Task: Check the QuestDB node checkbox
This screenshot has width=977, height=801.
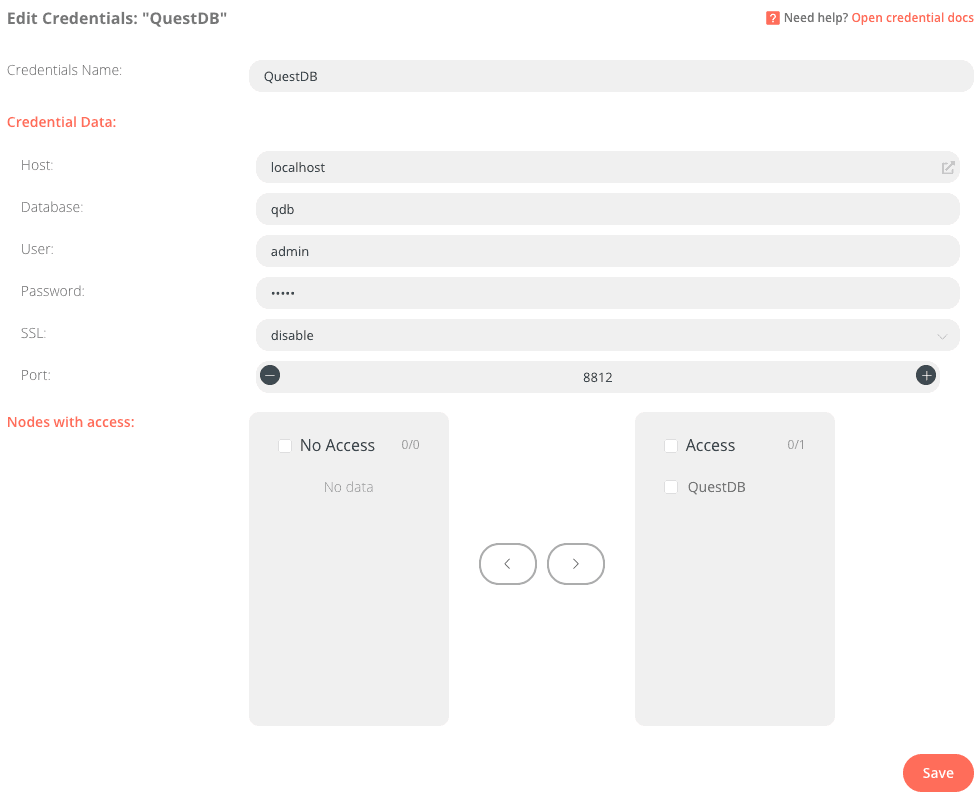Action: point(671,488)
